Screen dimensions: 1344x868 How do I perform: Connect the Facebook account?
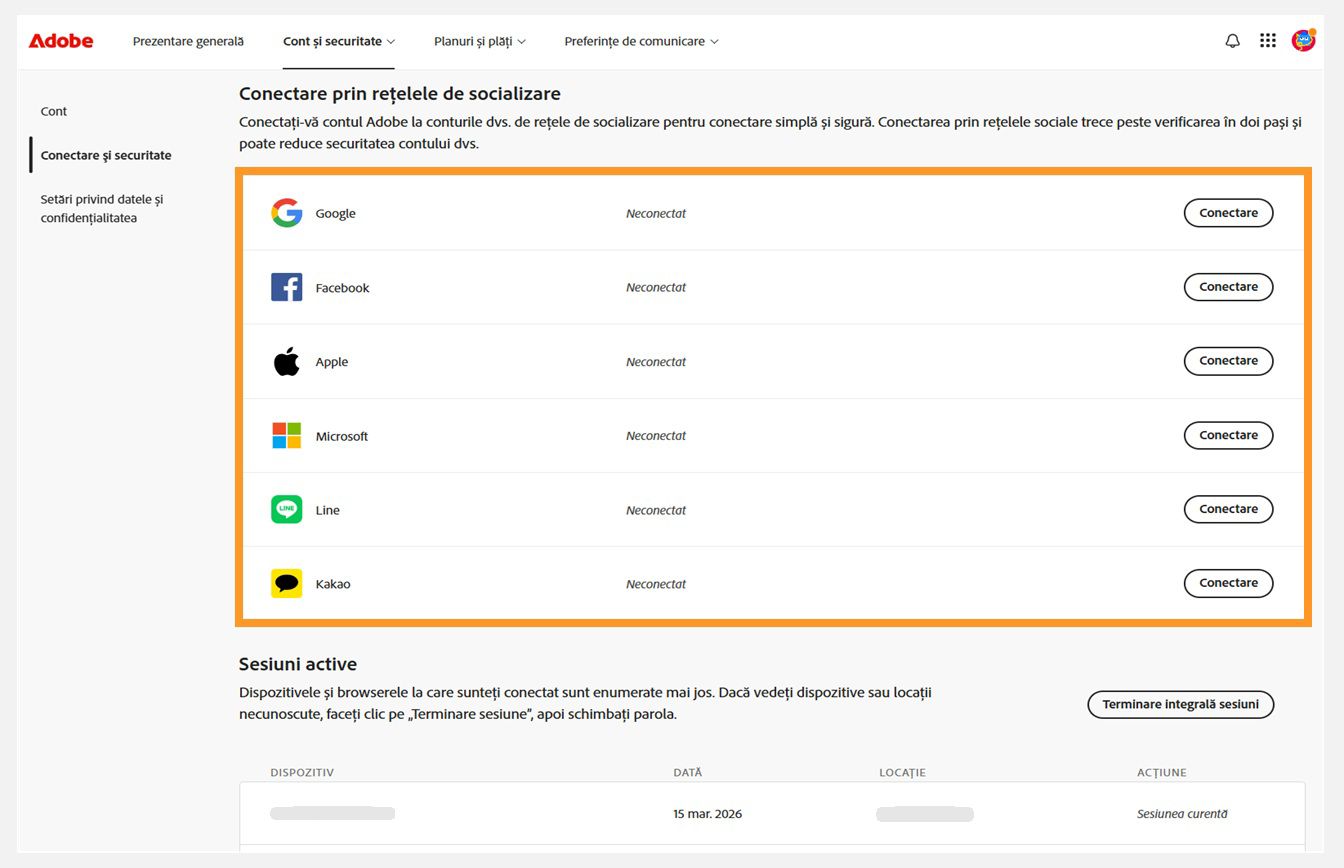pos(1228,287)
